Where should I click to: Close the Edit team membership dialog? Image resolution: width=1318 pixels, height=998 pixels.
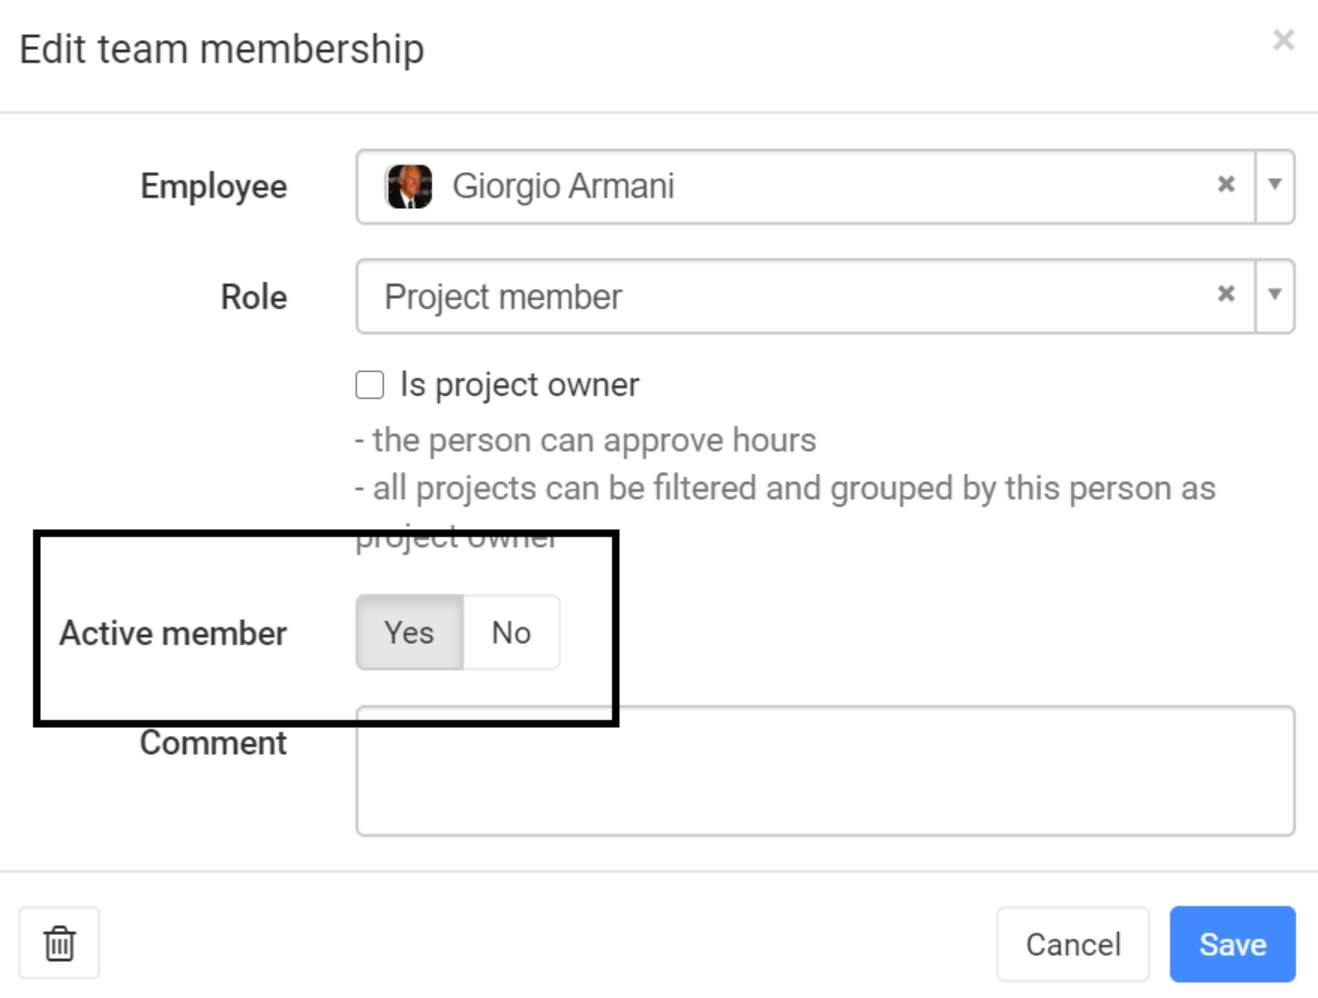(x=1283, y=40)
